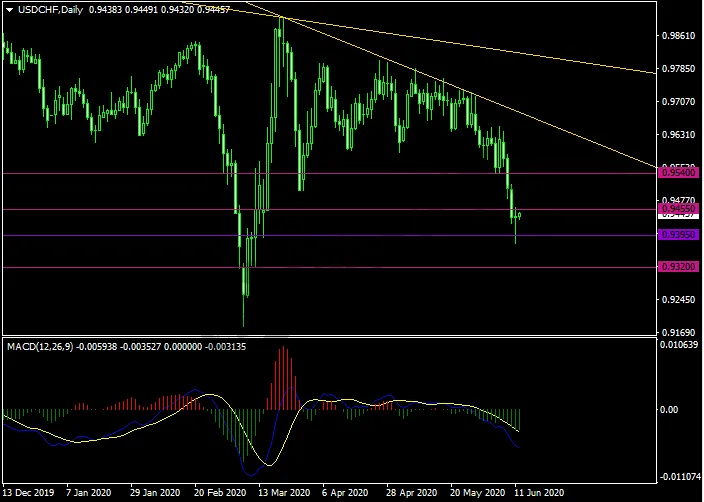This screenshot has width=704, height=502.
Task: Click the -0.011074 MACD scale value
Action: pyautogui.click(x=679, y=476)
